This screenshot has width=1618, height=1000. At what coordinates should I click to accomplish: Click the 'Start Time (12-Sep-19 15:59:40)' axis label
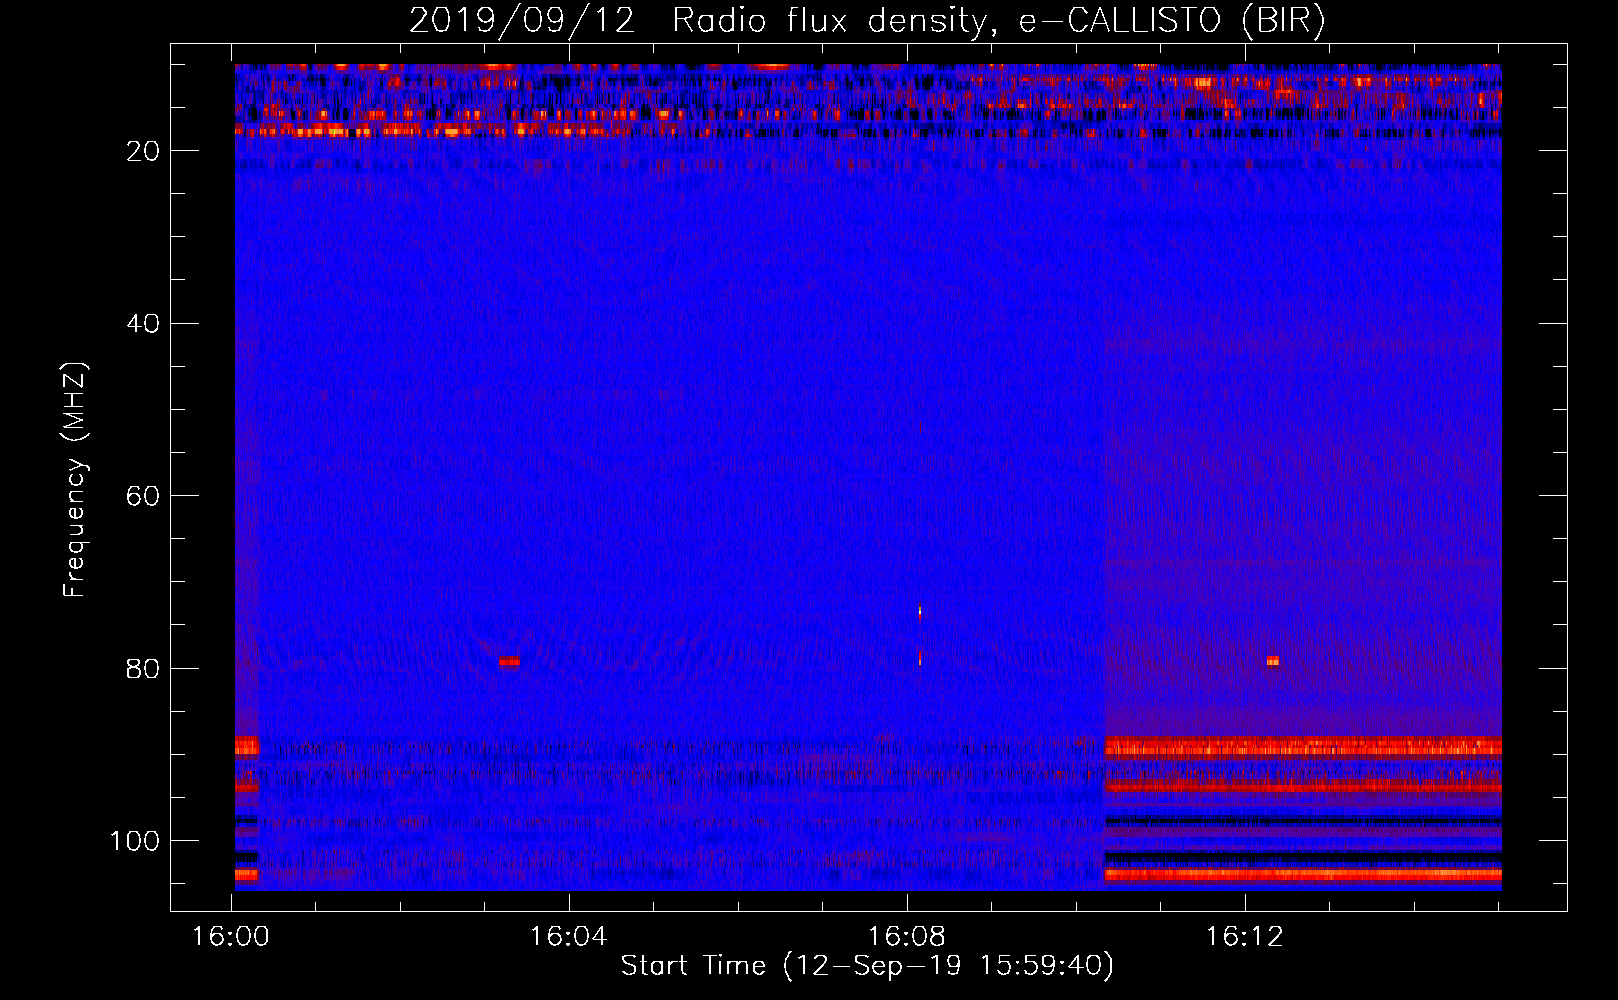tap(867, 966)
